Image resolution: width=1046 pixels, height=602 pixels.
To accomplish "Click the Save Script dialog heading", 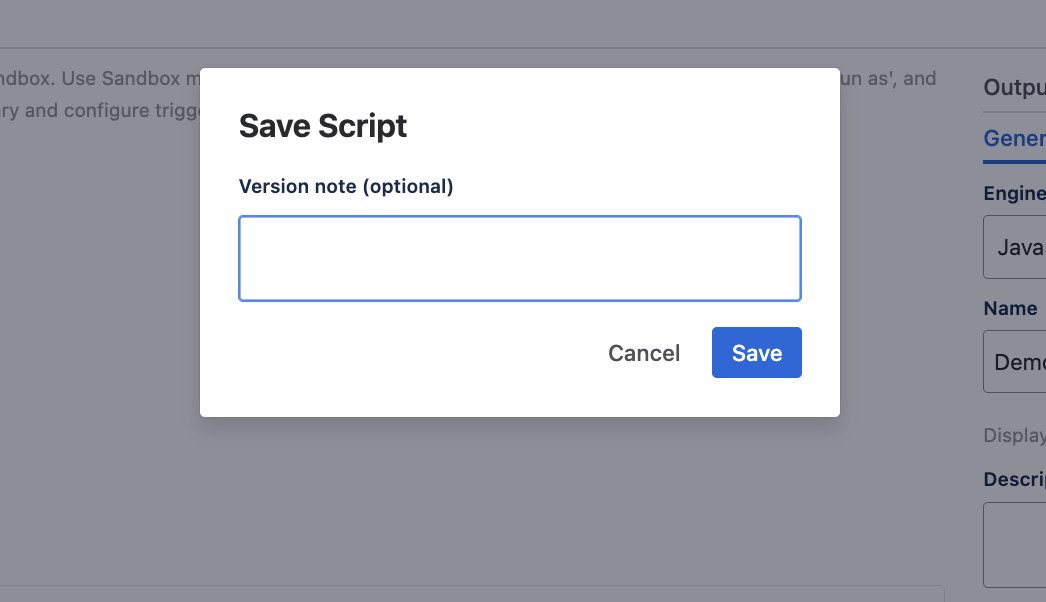I will tap(323, 126).
